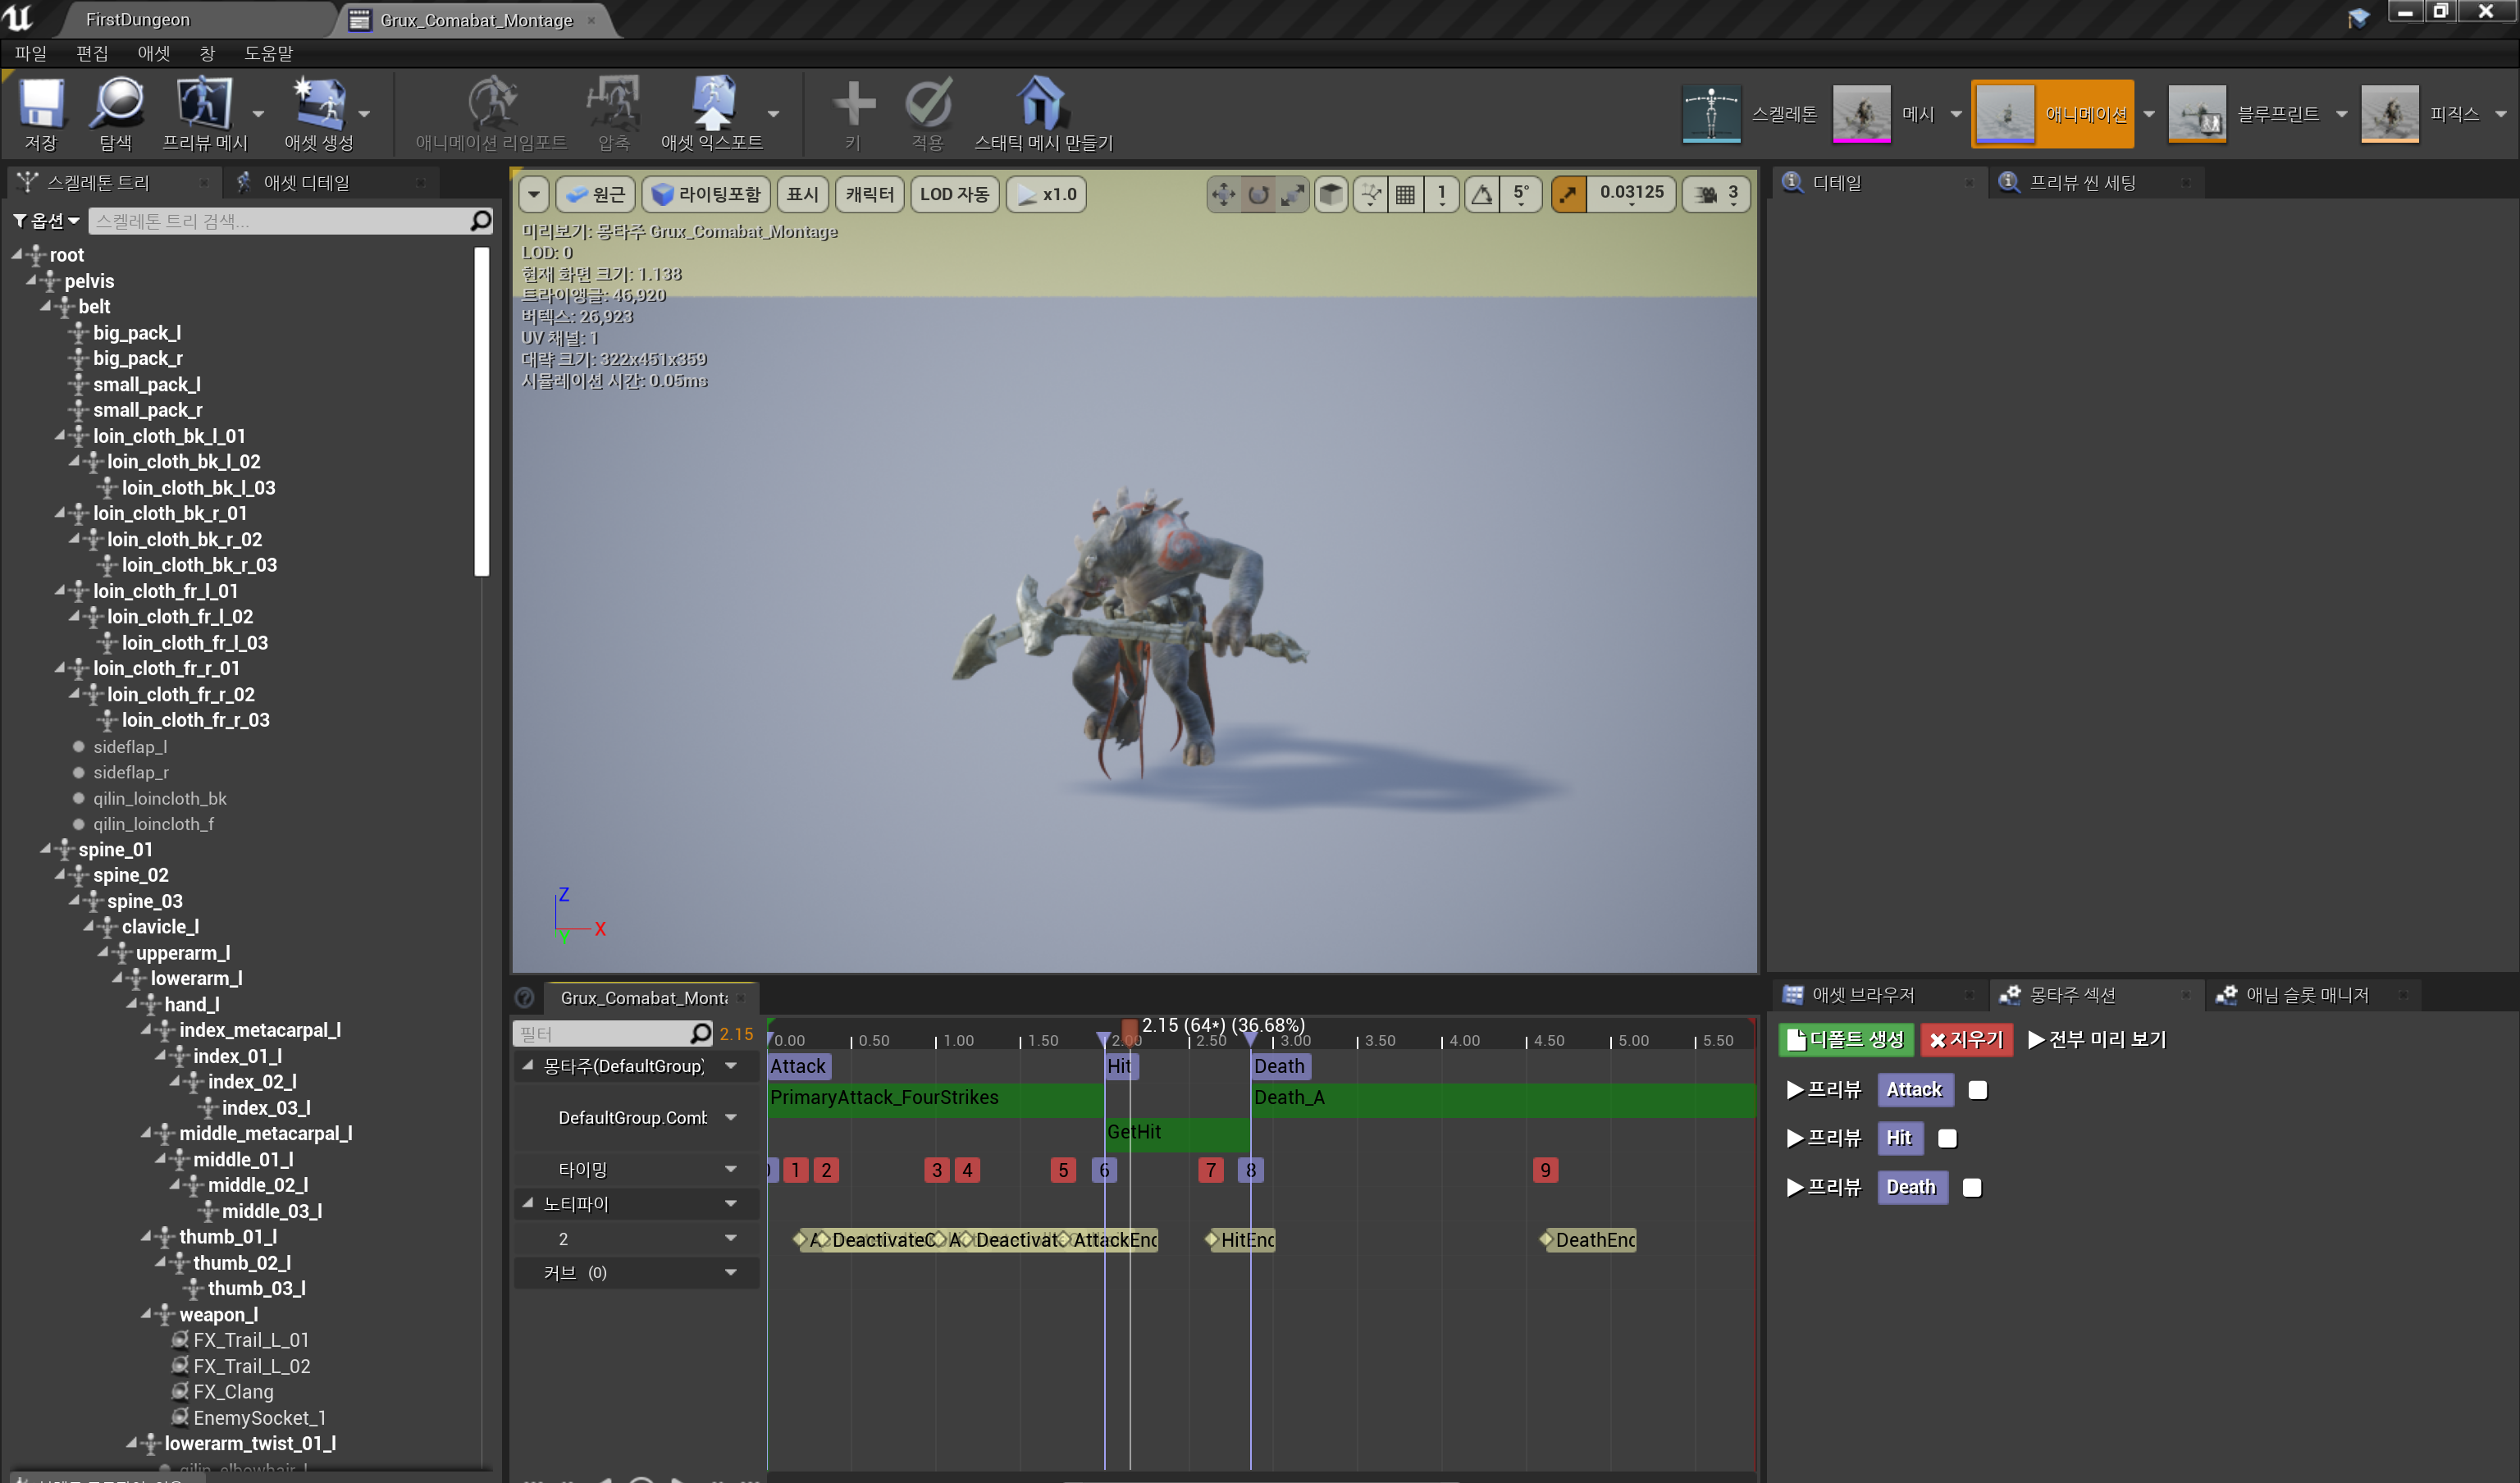Click the Export Asset (애셋 익스포트) icon
The width and height of the screenshot is (2520, 1483).
click(x=711, y=104)
